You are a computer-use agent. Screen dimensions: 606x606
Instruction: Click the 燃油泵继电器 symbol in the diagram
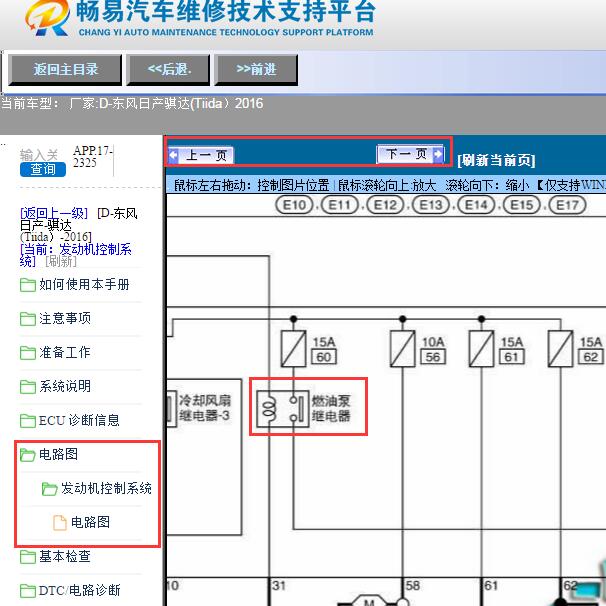tap(283, 409)
